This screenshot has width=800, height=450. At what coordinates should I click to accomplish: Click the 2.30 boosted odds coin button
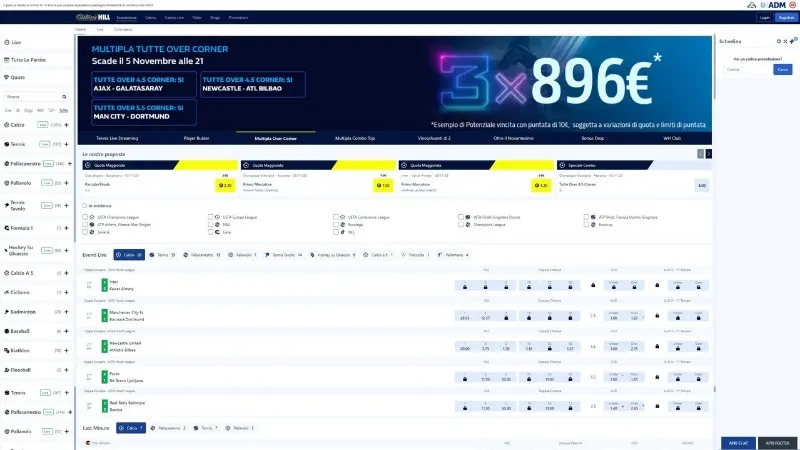(225, 185)
